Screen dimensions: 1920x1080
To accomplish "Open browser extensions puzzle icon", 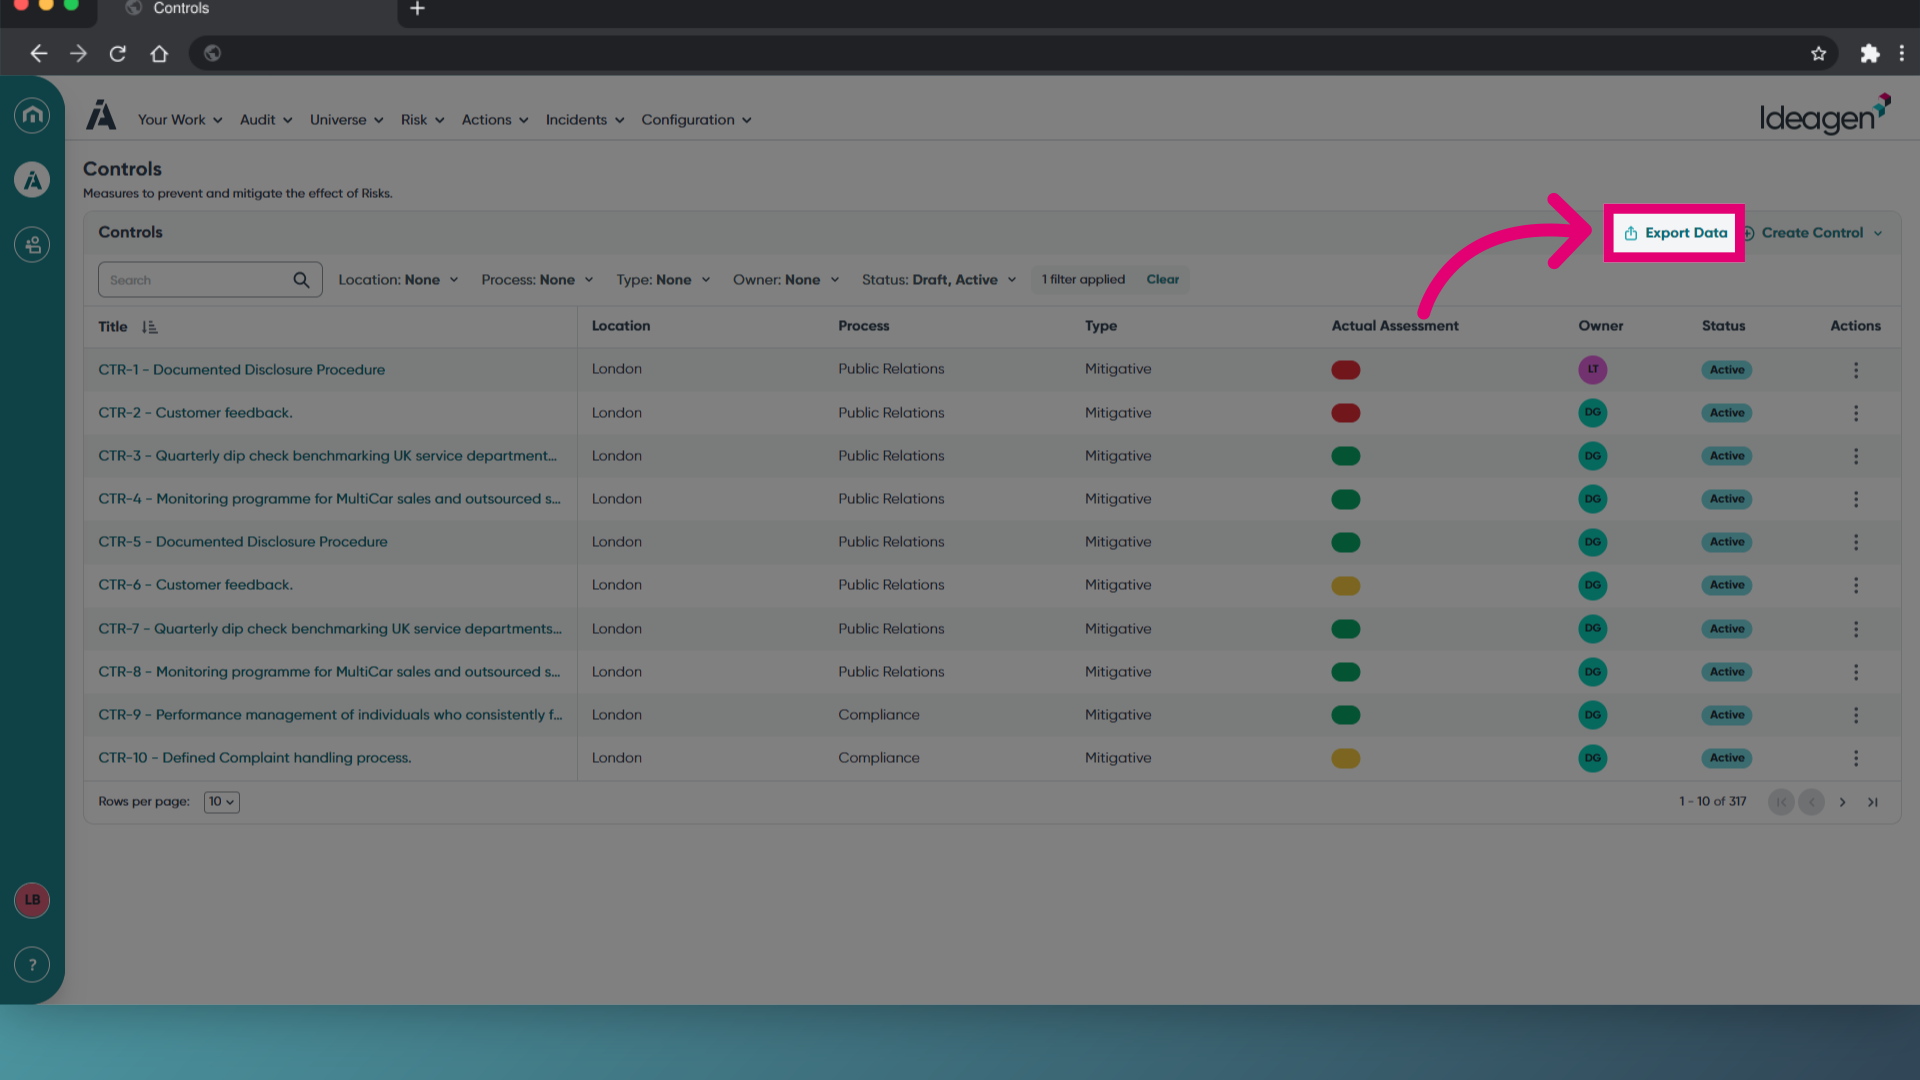I will (1870, 54).
